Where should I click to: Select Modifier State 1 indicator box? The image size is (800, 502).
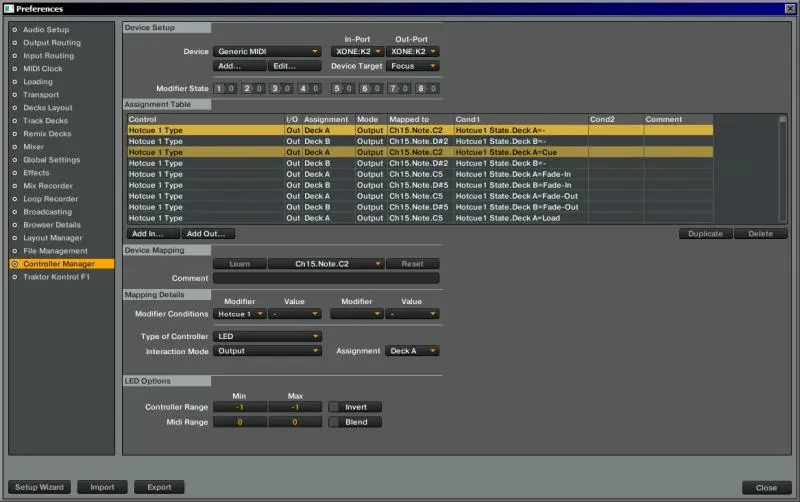(220, 89)
